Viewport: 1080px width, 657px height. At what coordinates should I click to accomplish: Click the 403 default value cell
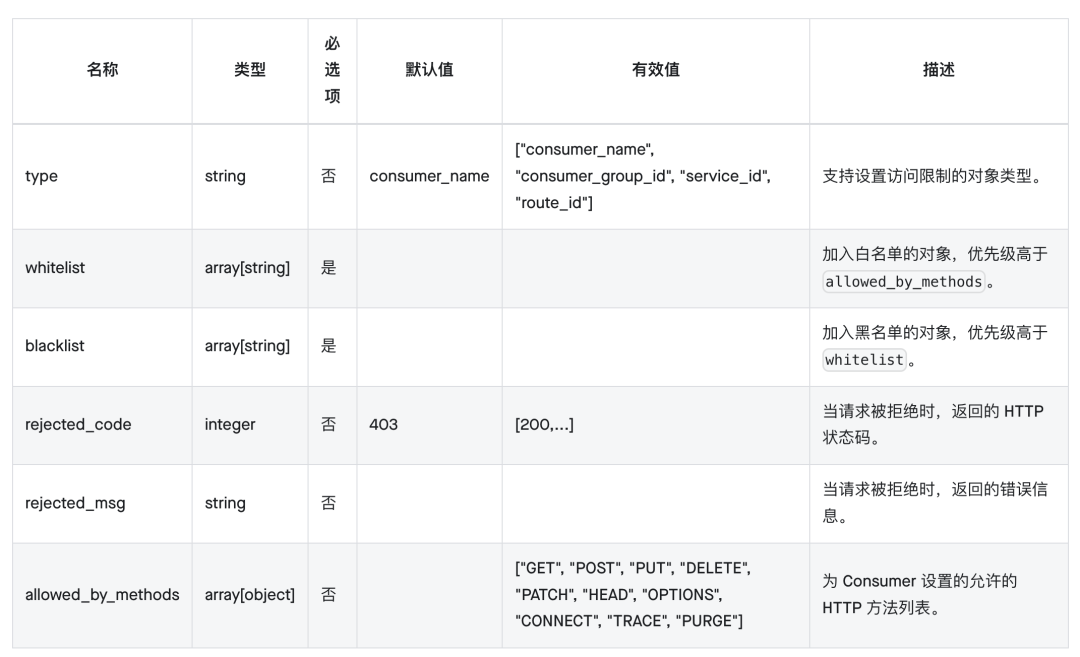[383, 424]
